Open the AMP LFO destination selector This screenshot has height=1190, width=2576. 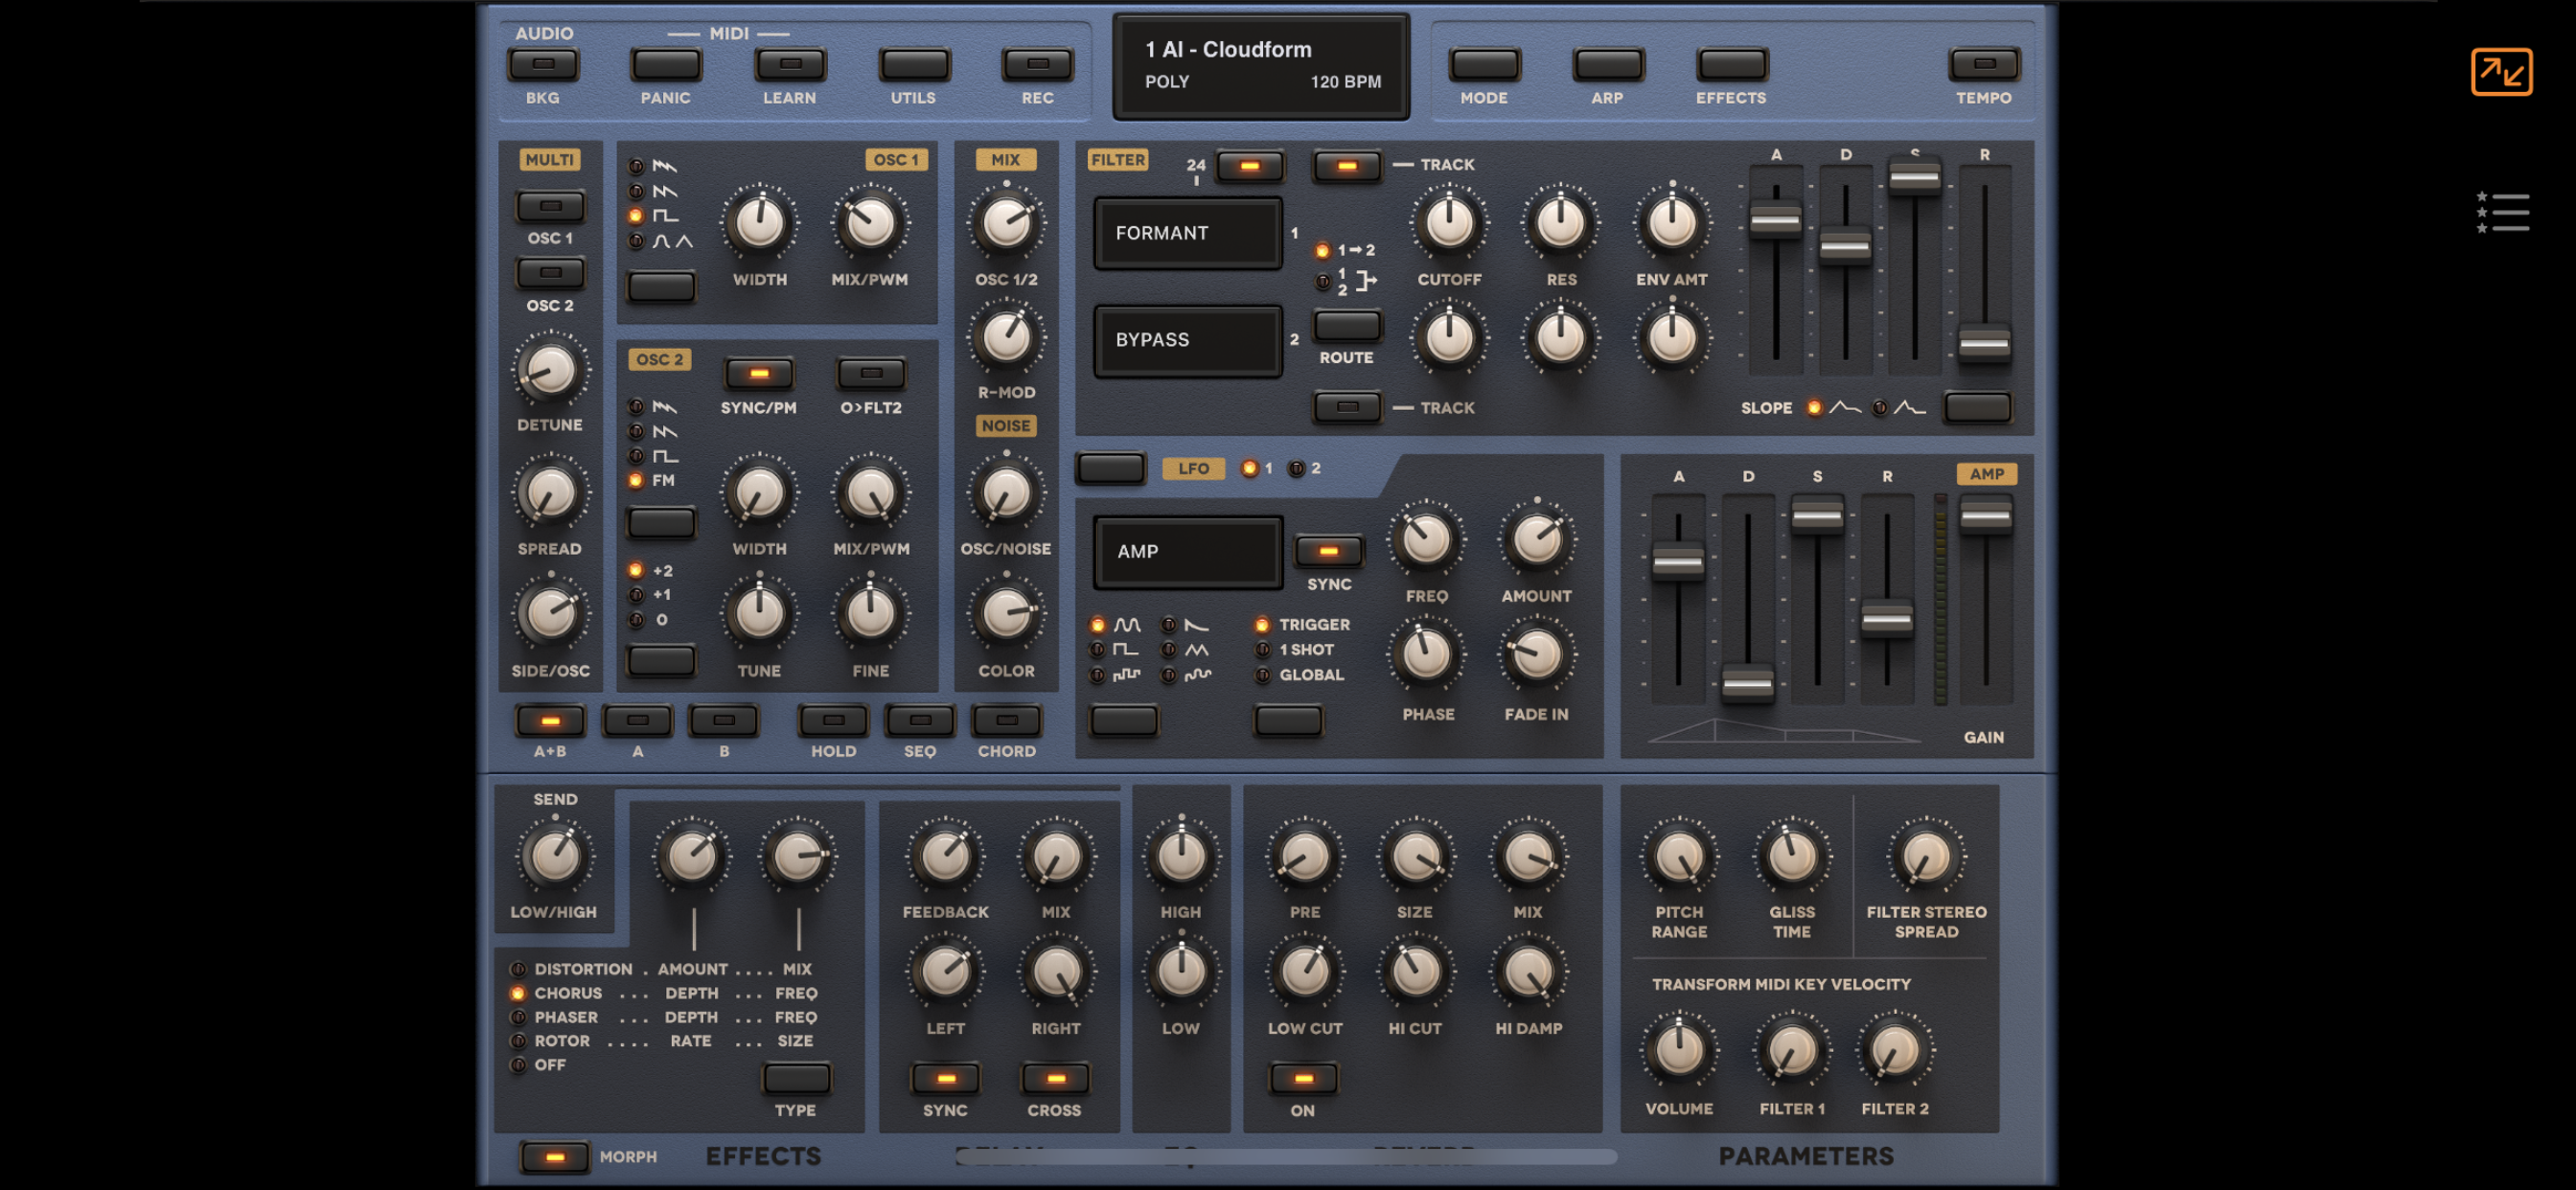(1187, 551)
